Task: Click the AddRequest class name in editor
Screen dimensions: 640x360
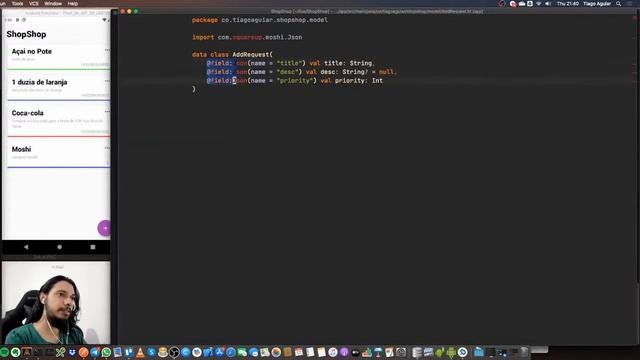Action: [251, 54]
